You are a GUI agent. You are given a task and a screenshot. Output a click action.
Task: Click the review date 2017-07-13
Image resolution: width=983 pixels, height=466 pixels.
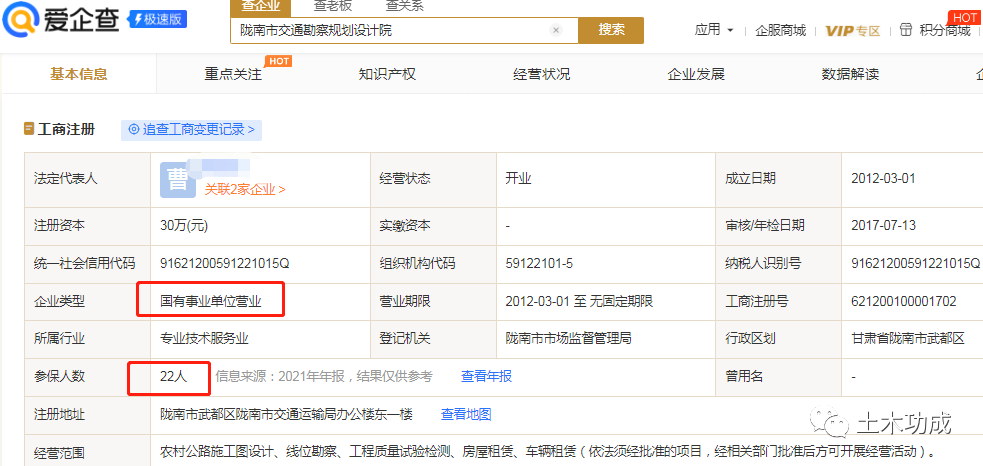883,225
